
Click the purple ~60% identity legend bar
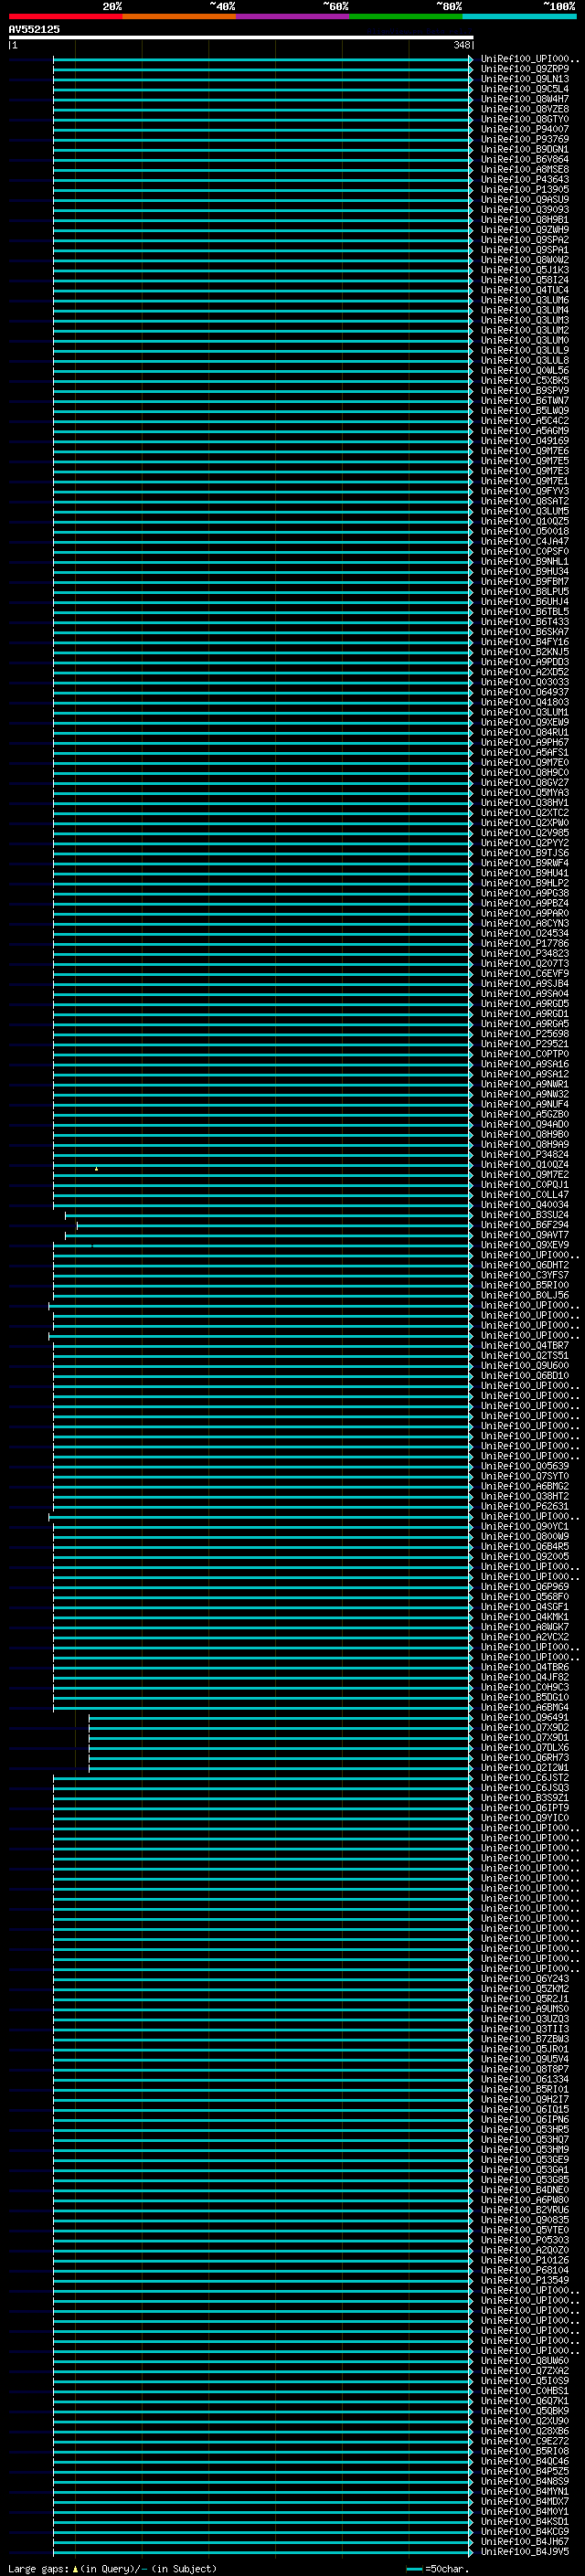click(x=293, y=16)
